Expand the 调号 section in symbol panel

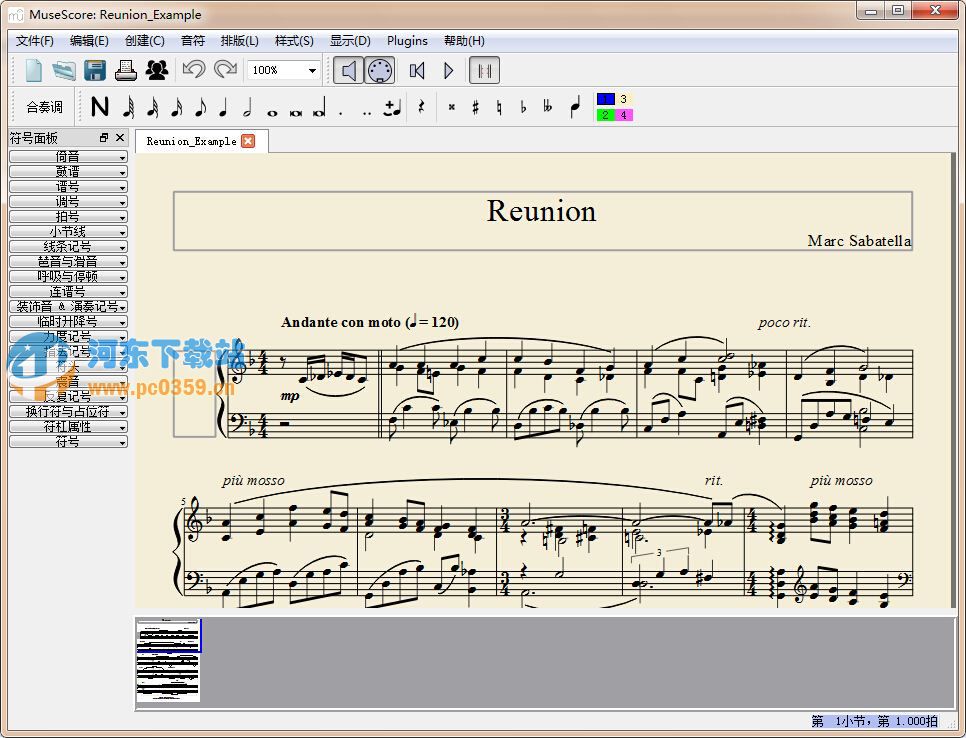(x=66, y=201)
